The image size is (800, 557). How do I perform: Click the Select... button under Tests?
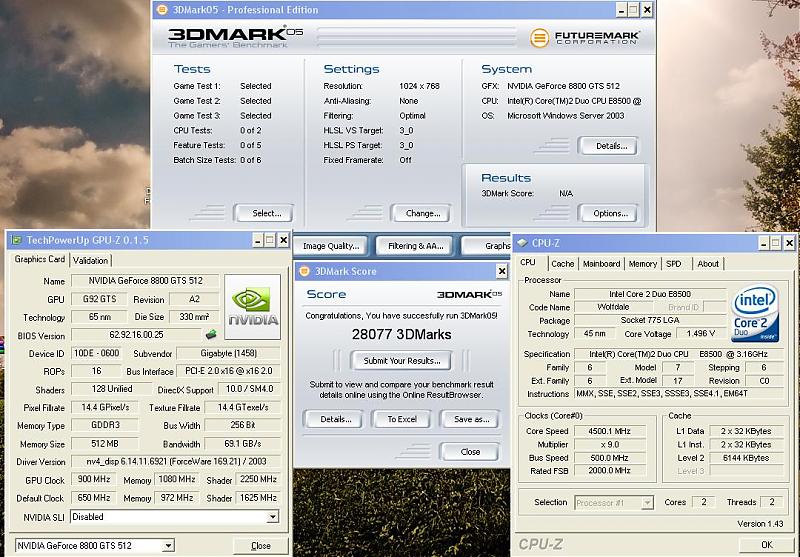coord(264,213)
